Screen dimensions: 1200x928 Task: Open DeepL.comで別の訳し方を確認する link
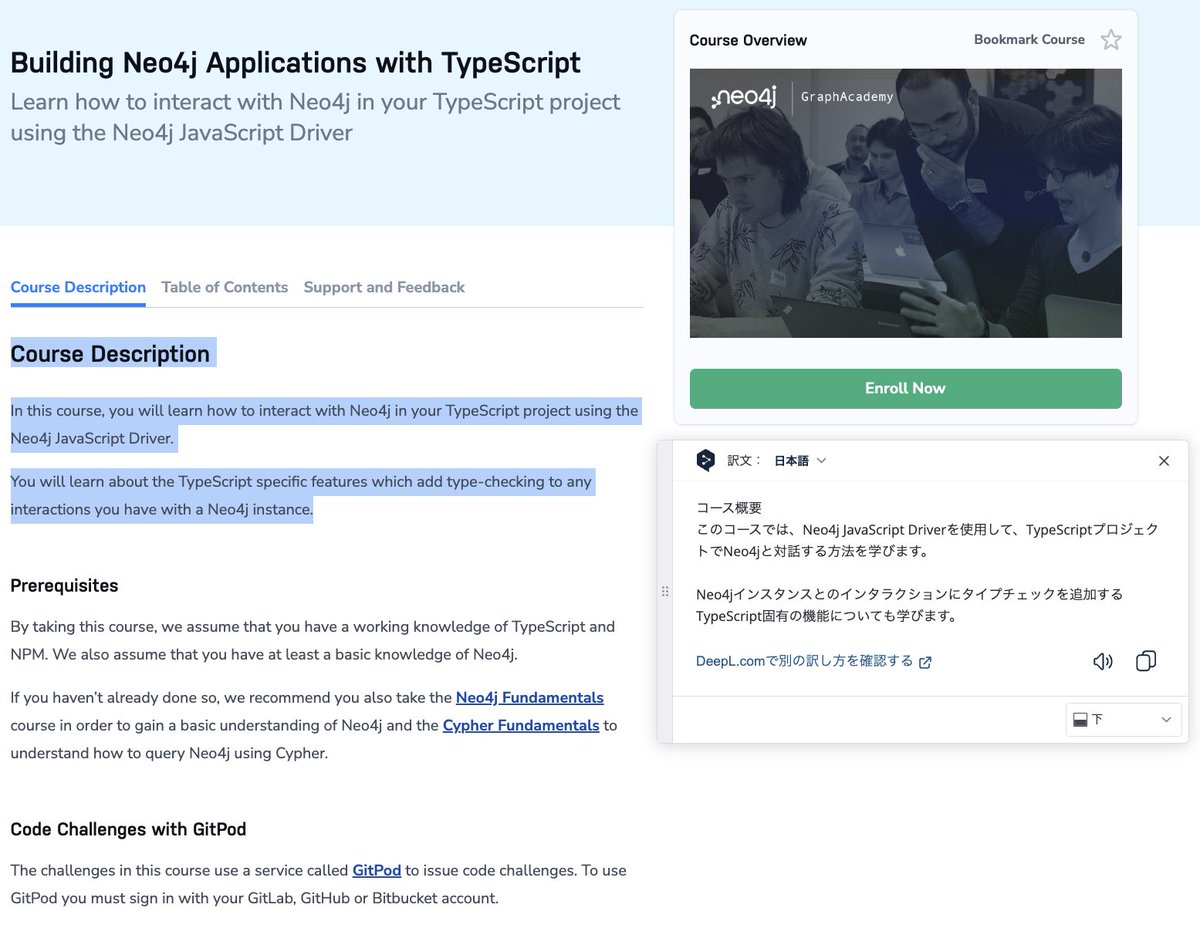814,661
